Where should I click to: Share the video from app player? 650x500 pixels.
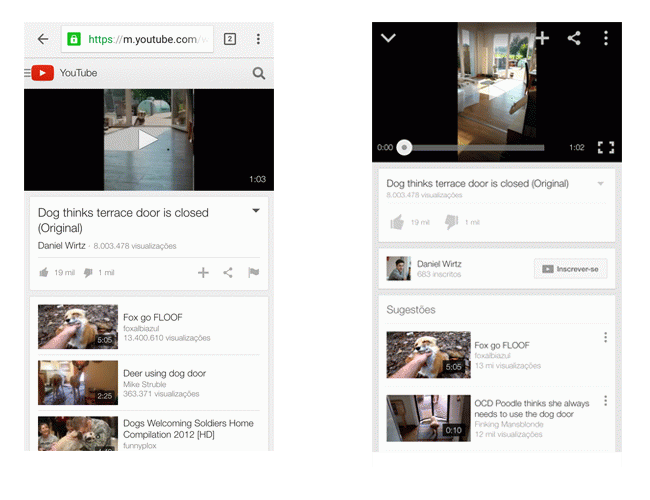tap(574, 38)
